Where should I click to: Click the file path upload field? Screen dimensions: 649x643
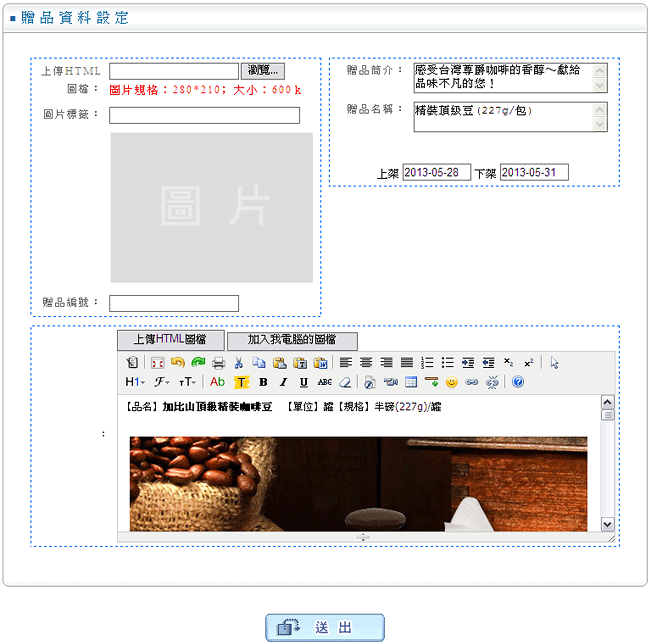(x=174, y=71)
